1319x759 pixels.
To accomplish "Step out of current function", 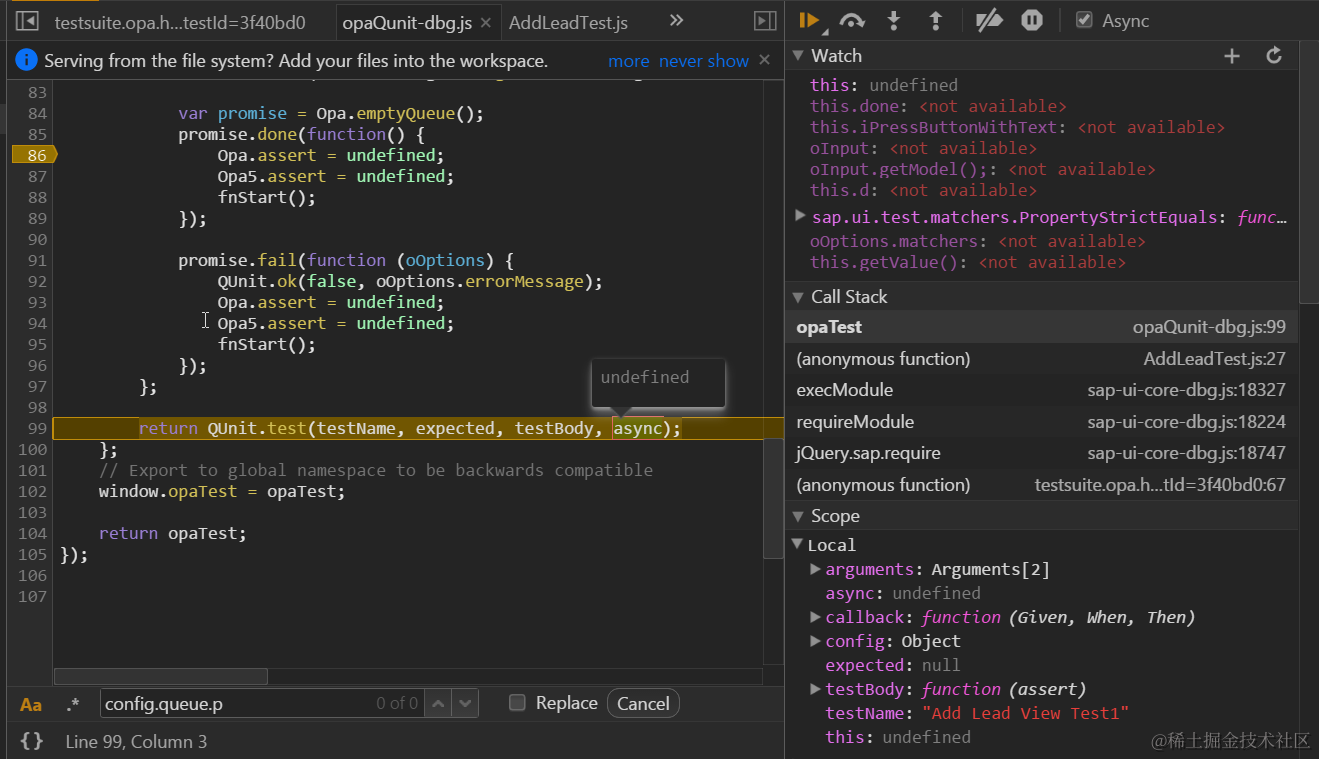I will click(x=936, y=20).
